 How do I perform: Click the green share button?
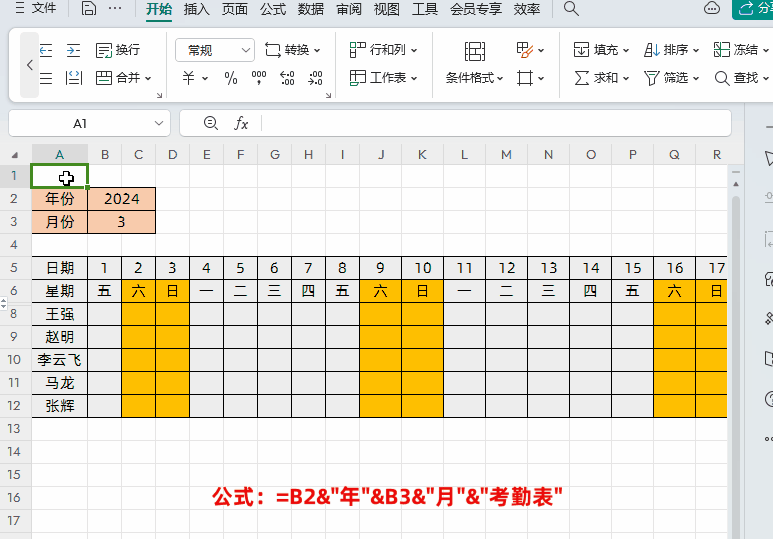pyautogui.click(x=753, y=8)
